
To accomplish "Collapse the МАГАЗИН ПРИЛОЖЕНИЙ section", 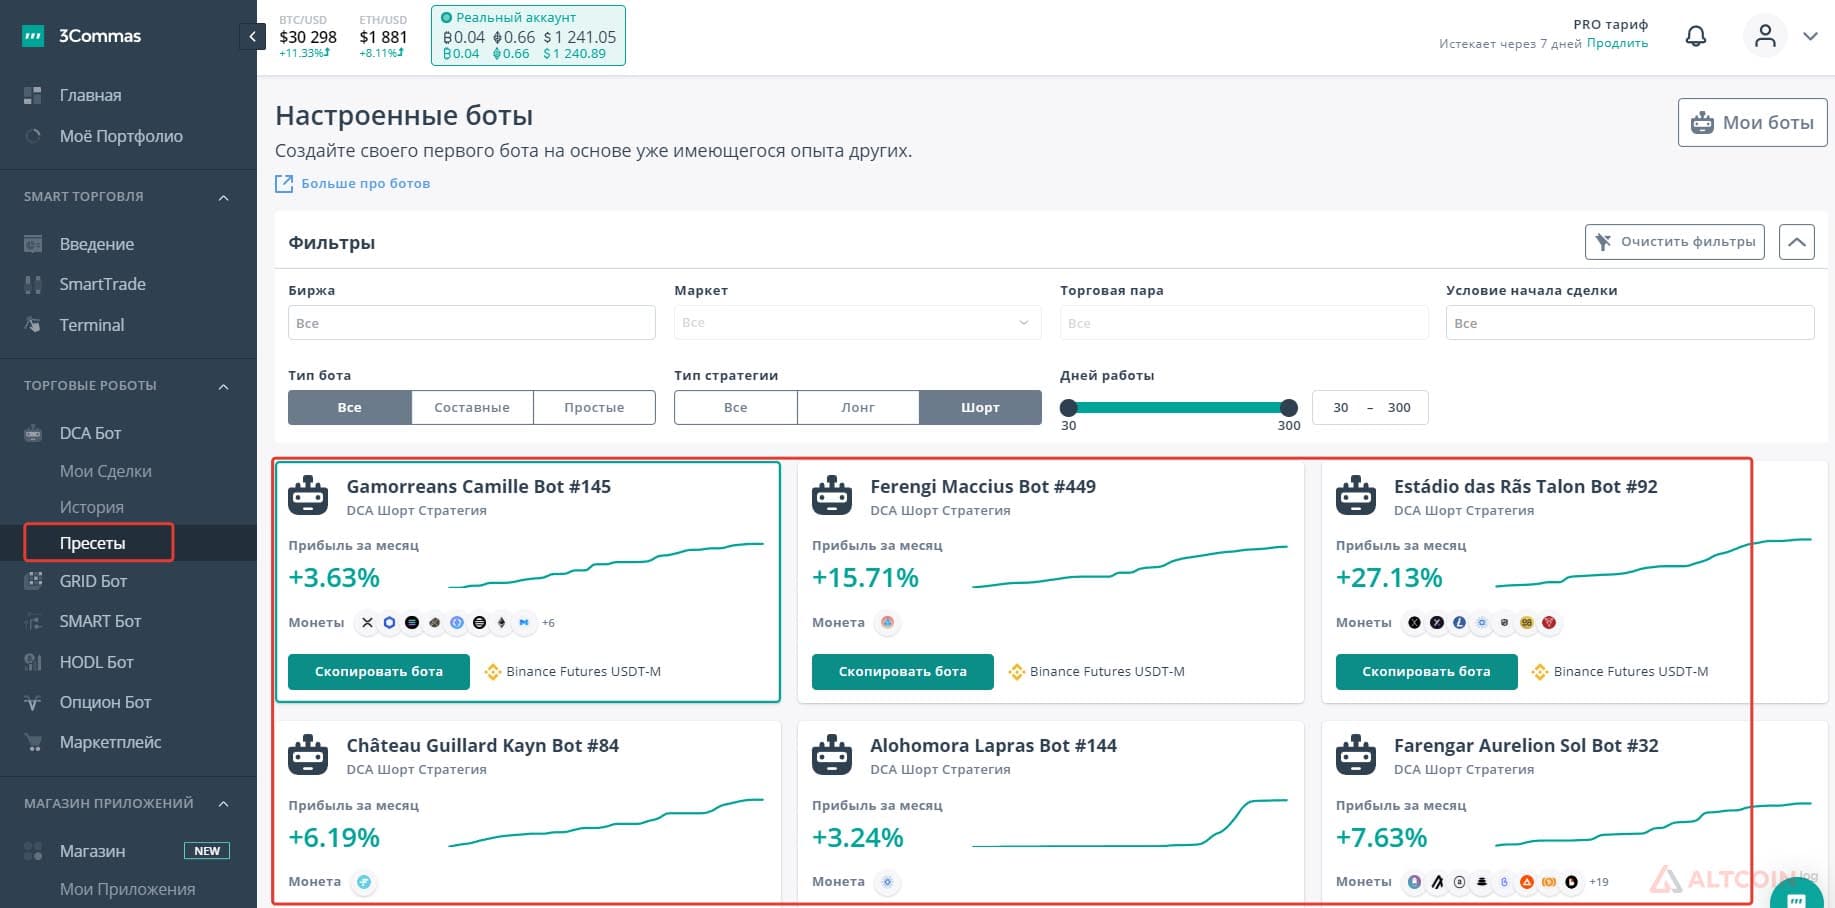I will (224, 804).
